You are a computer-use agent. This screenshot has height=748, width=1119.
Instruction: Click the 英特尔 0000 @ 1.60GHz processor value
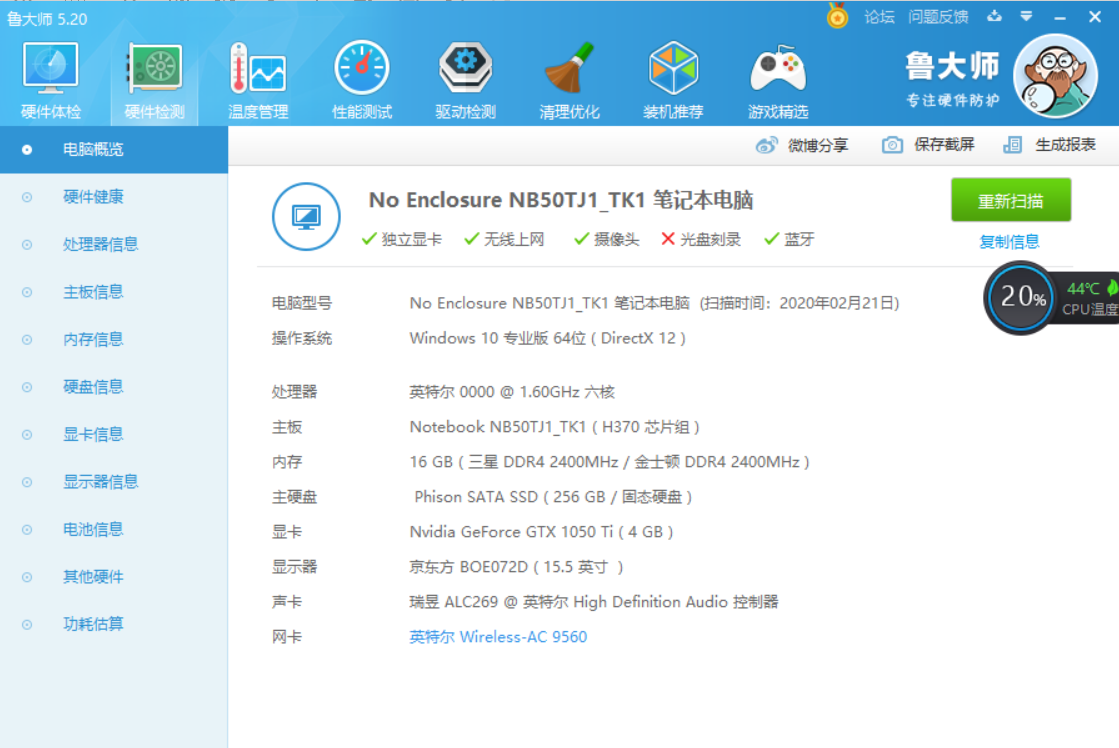512,392
